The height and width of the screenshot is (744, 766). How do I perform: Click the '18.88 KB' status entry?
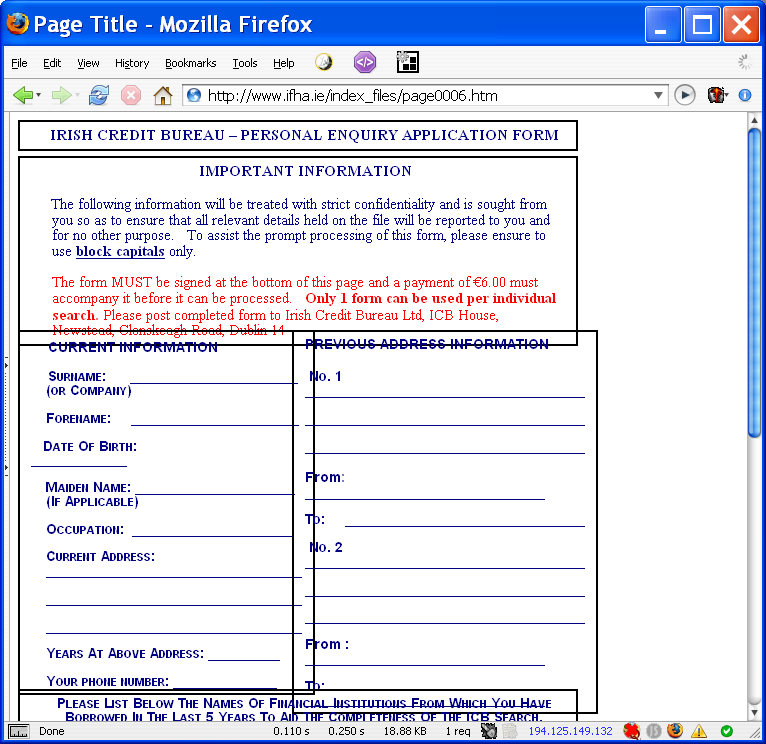[x=405, y=731]
